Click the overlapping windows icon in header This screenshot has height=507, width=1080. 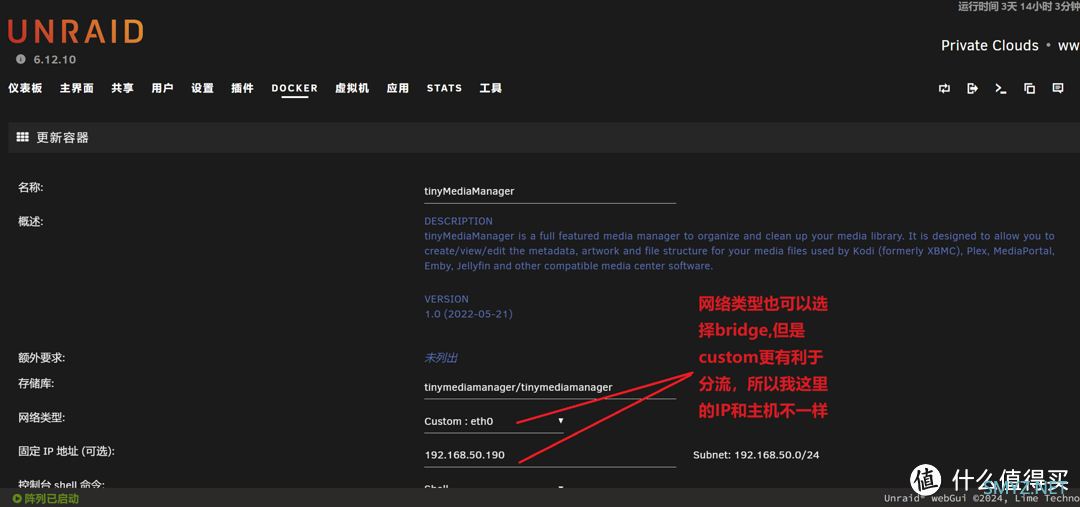[1030, 88]
